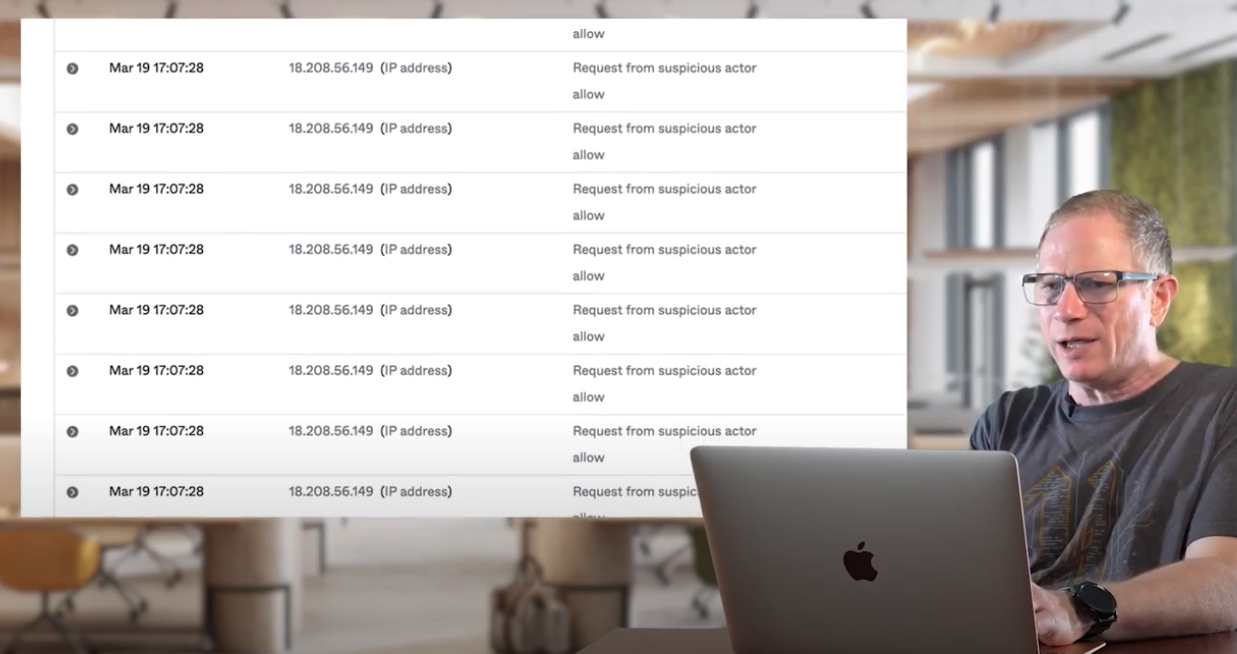Screen dimensions: 1237x654
Task: Select 18.208.56.149 address in the third row
Action: (331, 189)
